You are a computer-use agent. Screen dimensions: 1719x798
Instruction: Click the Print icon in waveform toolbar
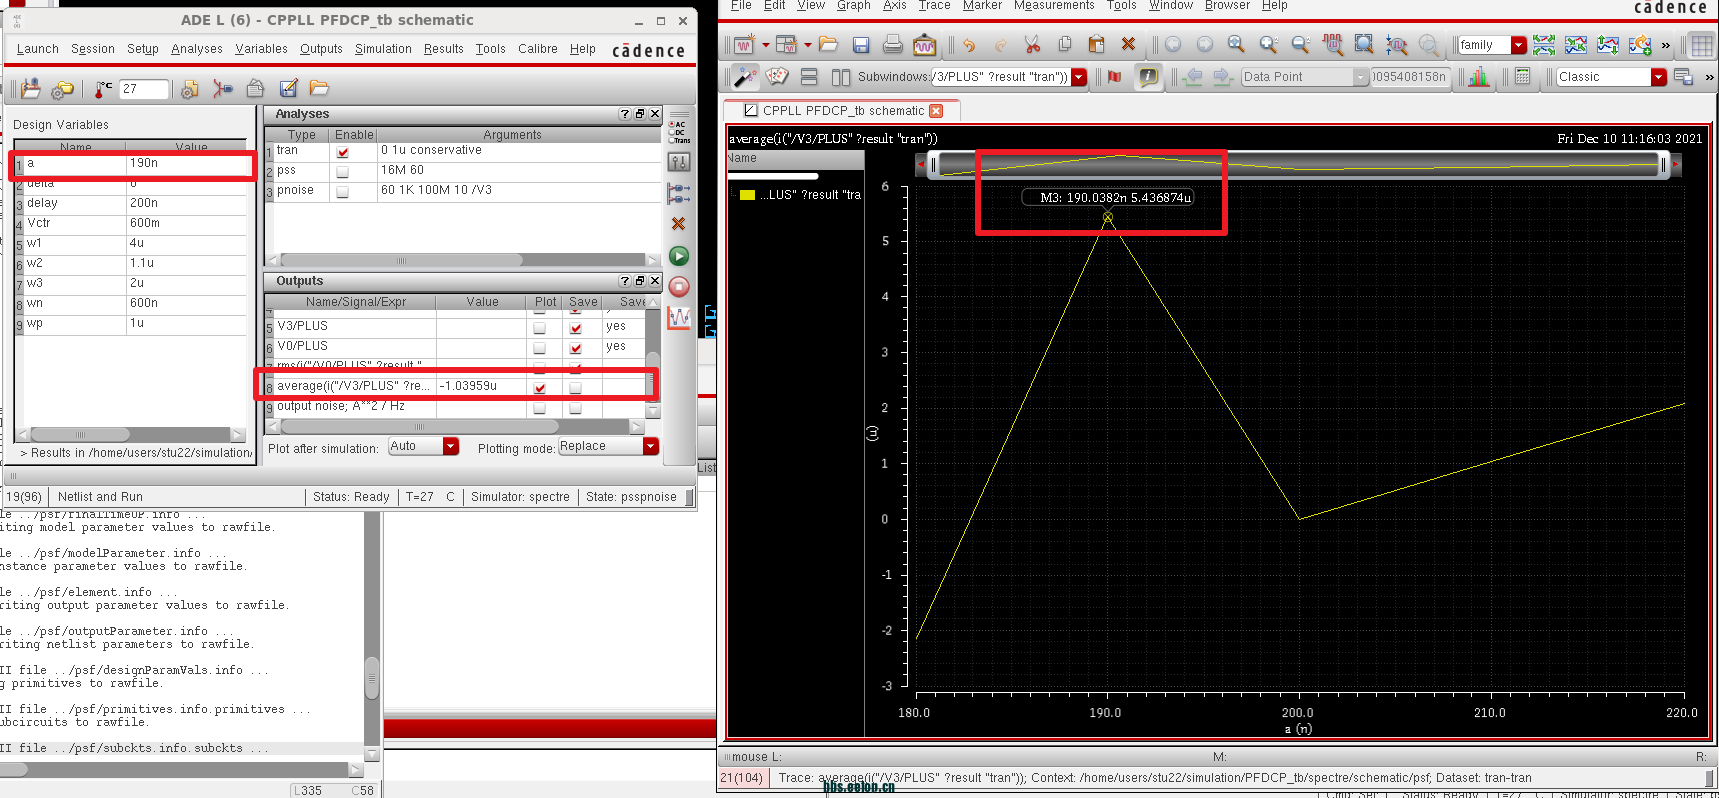tap(893, 45)
